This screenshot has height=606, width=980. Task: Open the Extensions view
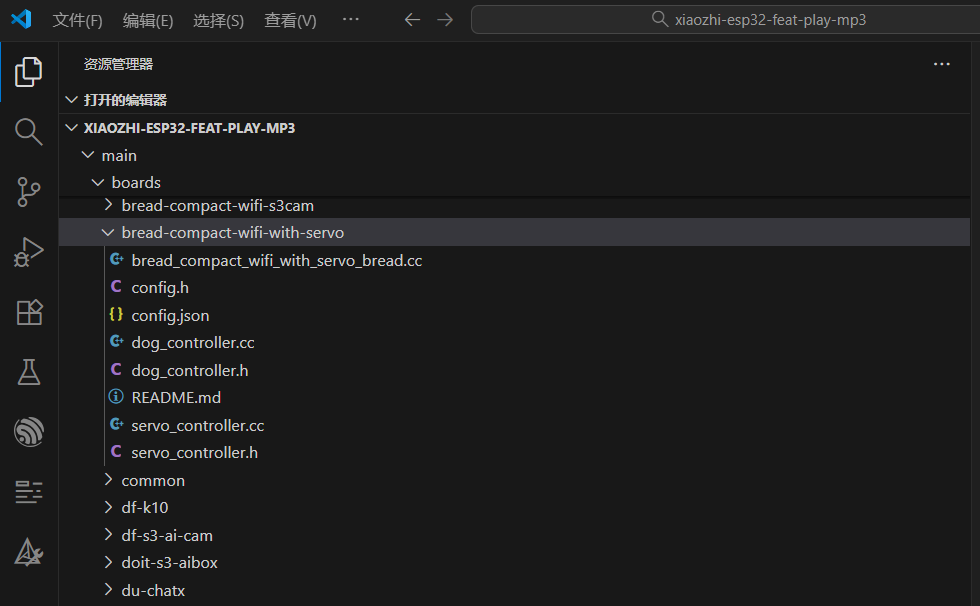[28, 312]
